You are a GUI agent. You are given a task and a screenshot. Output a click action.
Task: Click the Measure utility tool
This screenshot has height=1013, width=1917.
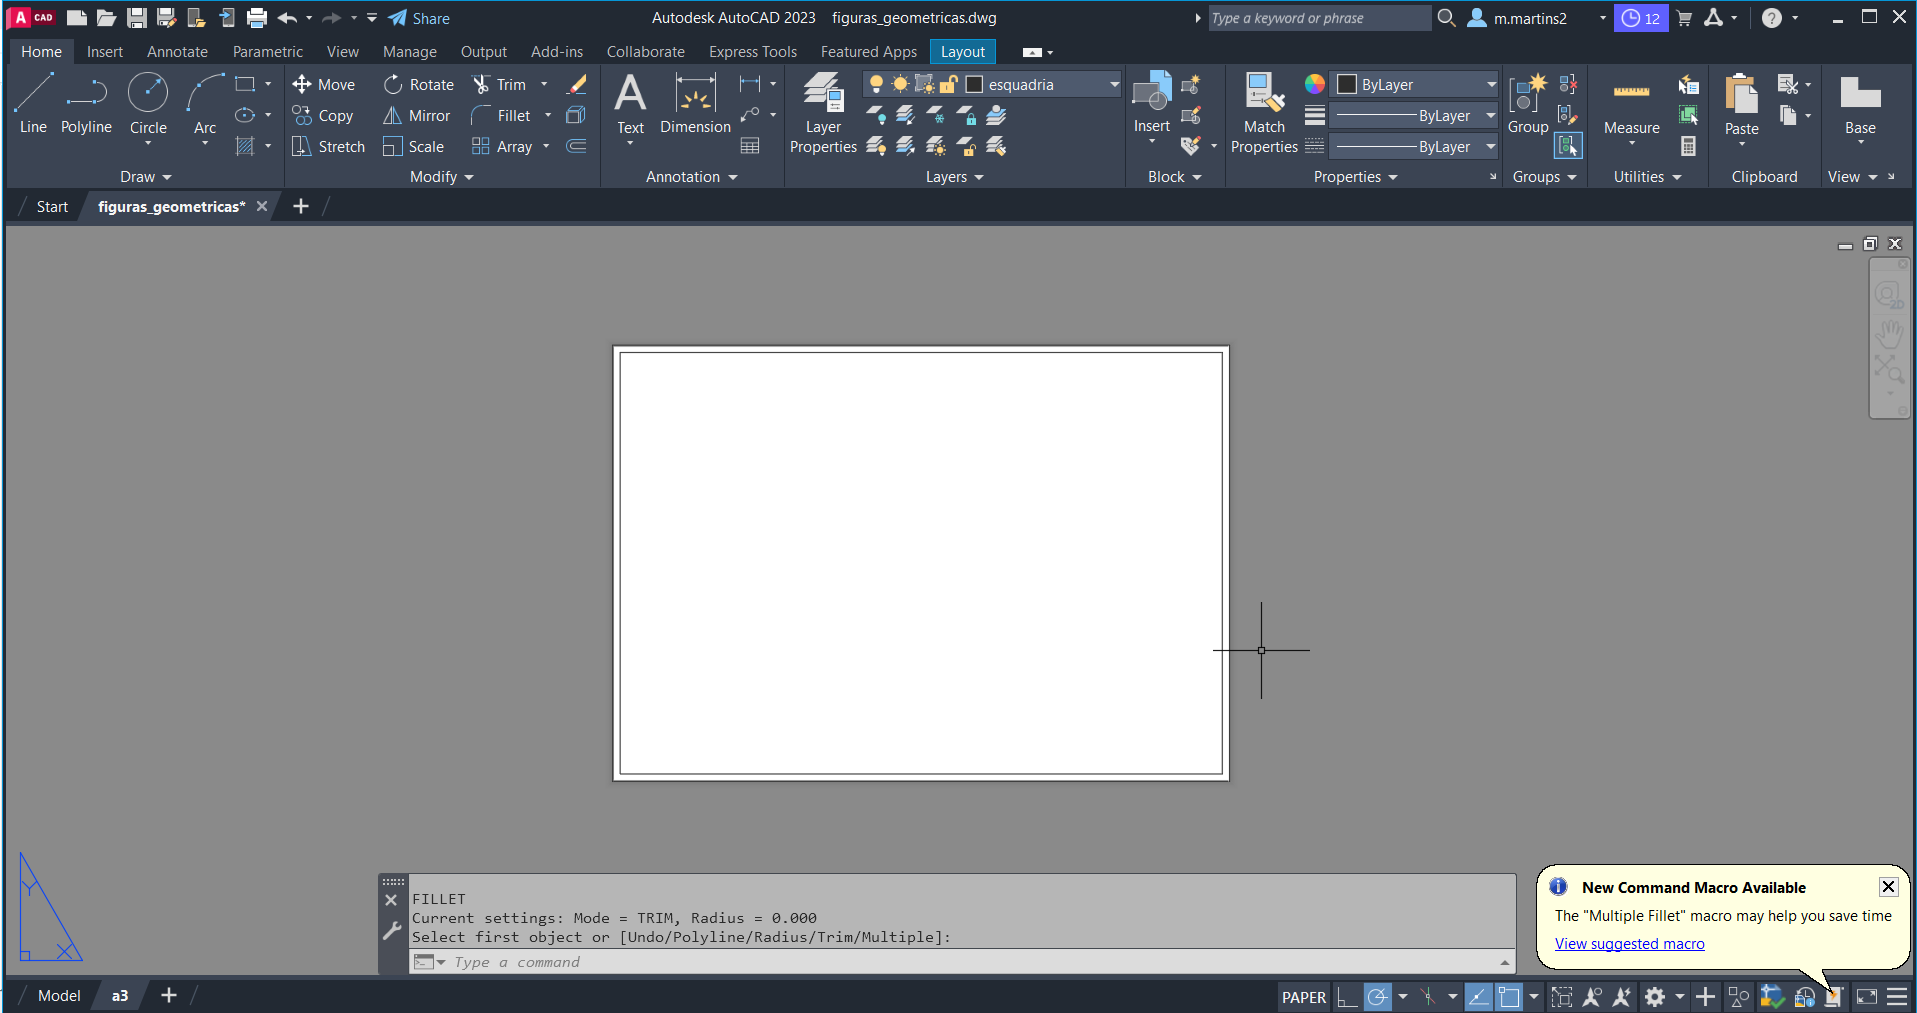click(x=1631, y=105)
